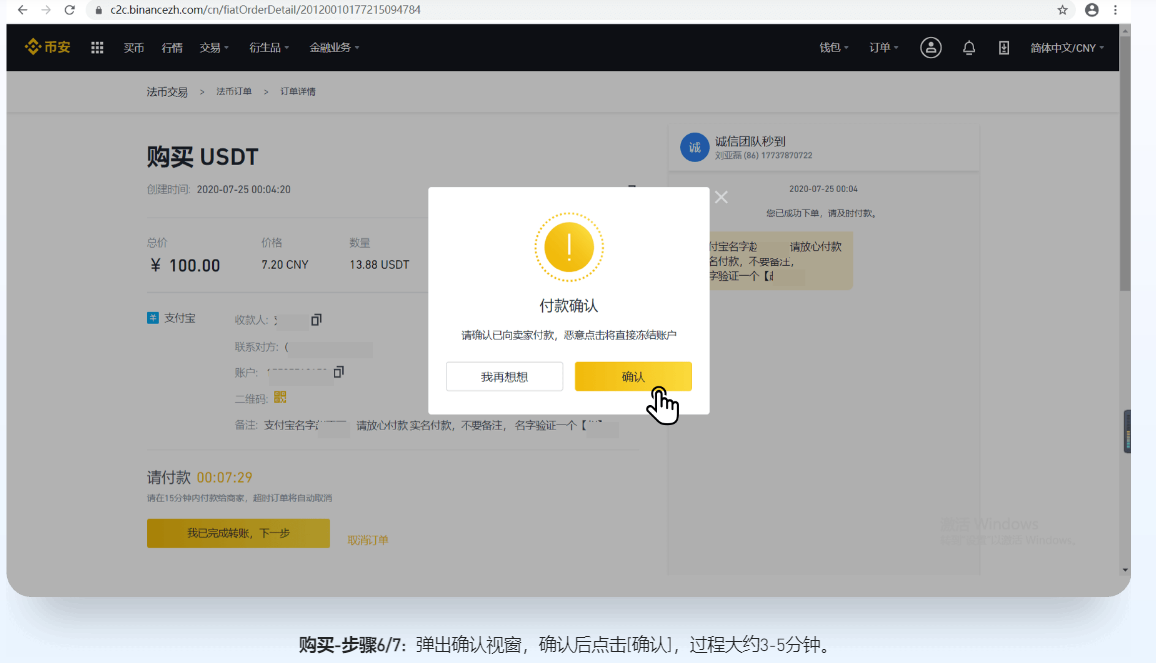The height and width of the screenshot is (663, 1156).
Task: Bookmark this page with the star icon
Action: click(1062, 10)
